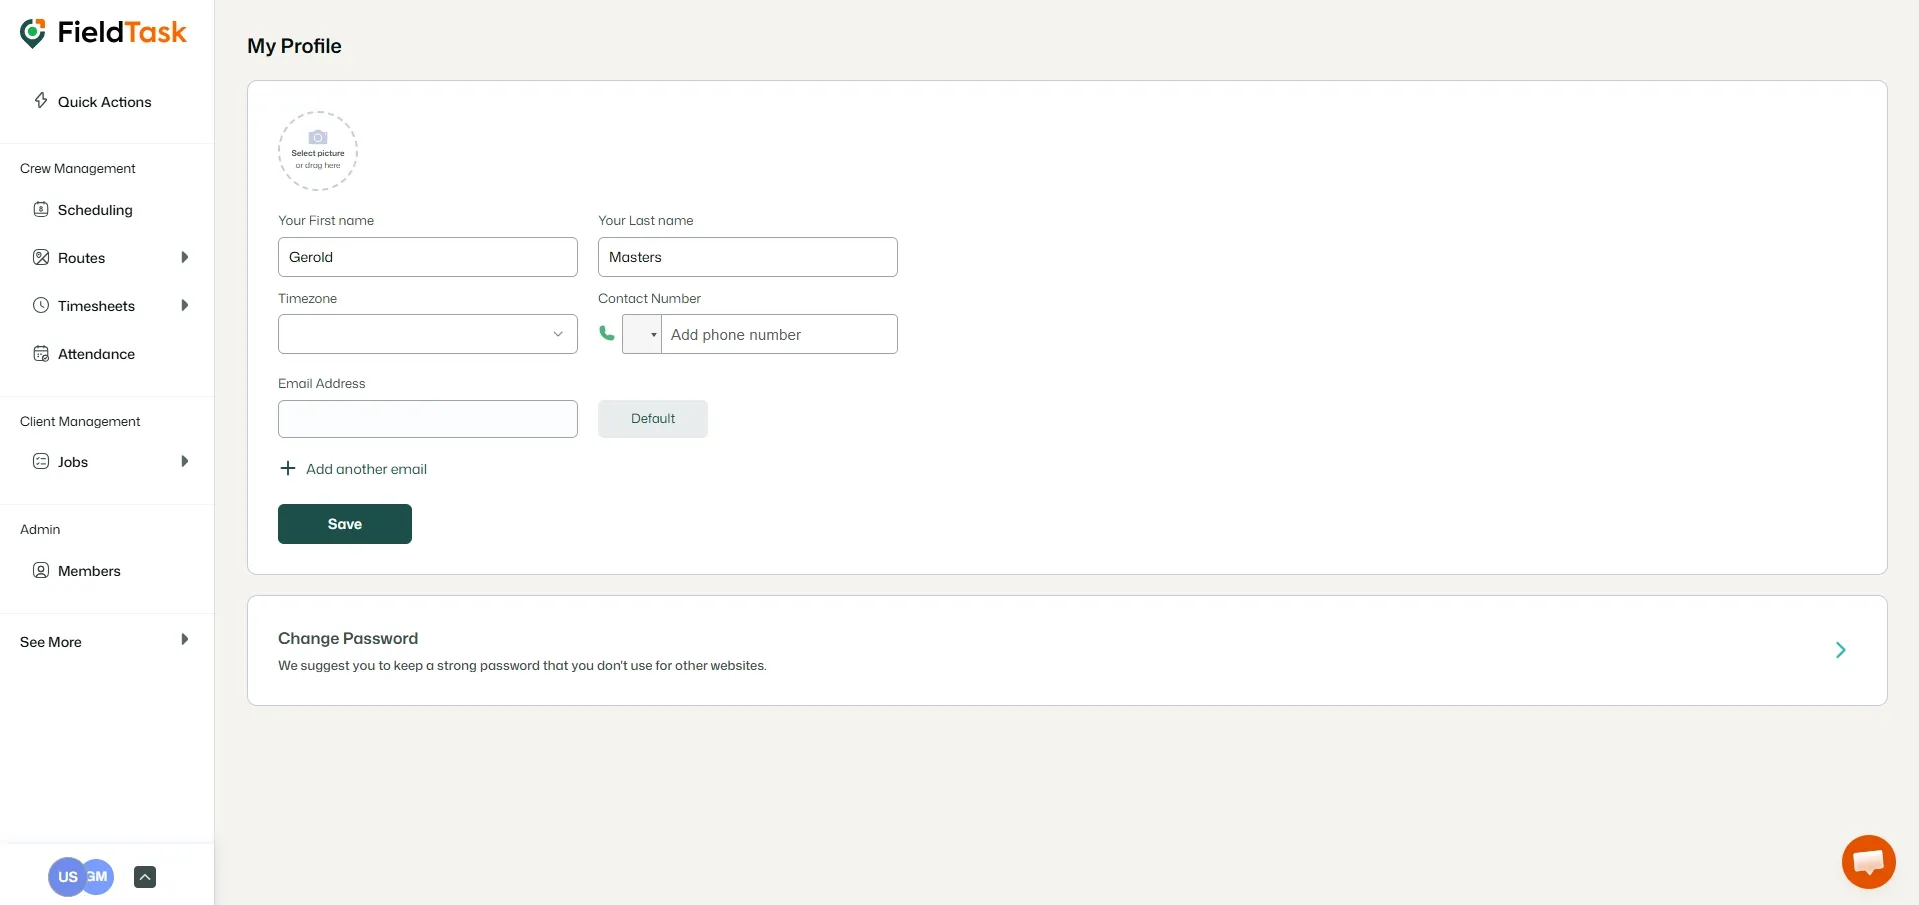Click the up-caret button near avatars

(145, 877)
